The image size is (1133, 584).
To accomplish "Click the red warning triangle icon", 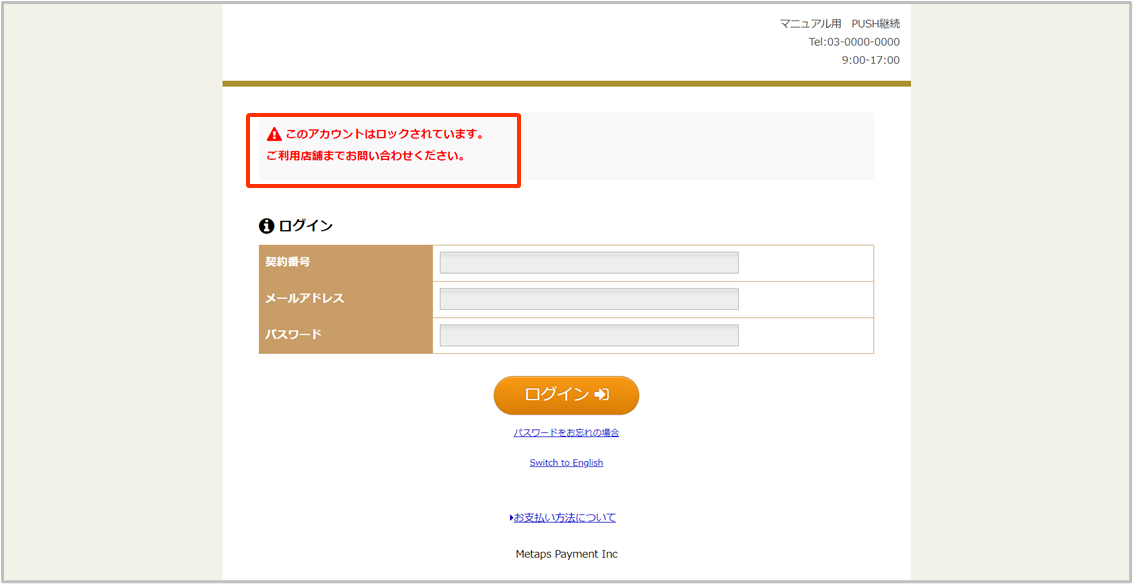I will 274,134.
